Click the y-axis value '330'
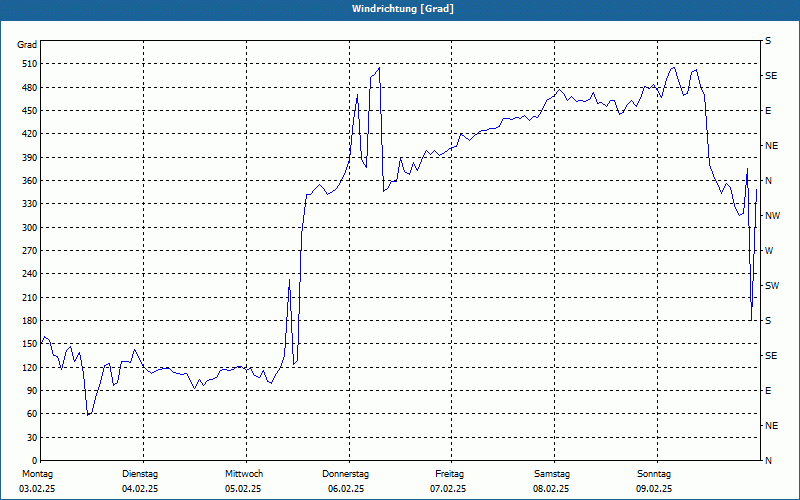Viewport: 800px width, 500px height. (x=30, y=204)
